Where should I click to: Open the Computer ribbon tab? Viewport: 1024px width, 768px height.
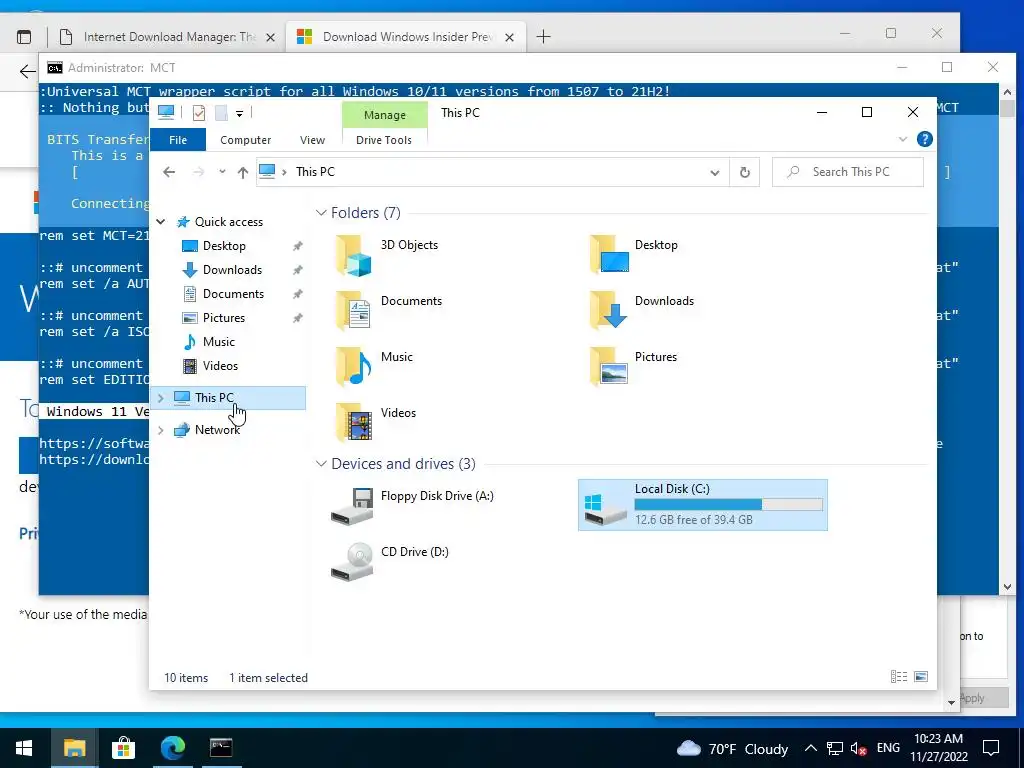pos(246,140)
